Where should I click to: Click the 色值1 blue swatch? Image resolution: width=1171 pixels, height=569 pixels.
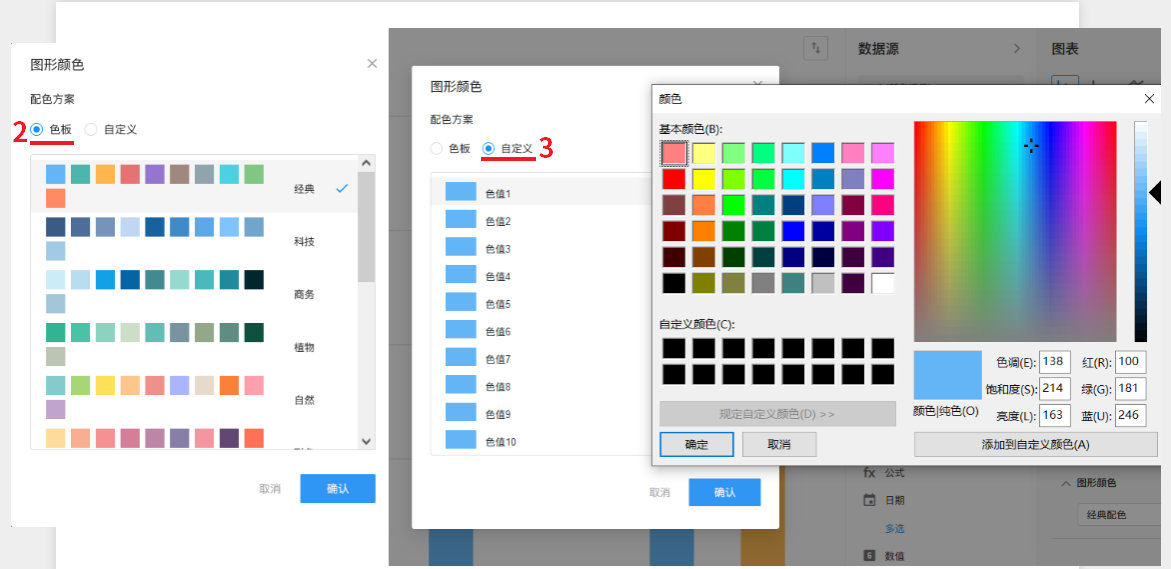460,193
